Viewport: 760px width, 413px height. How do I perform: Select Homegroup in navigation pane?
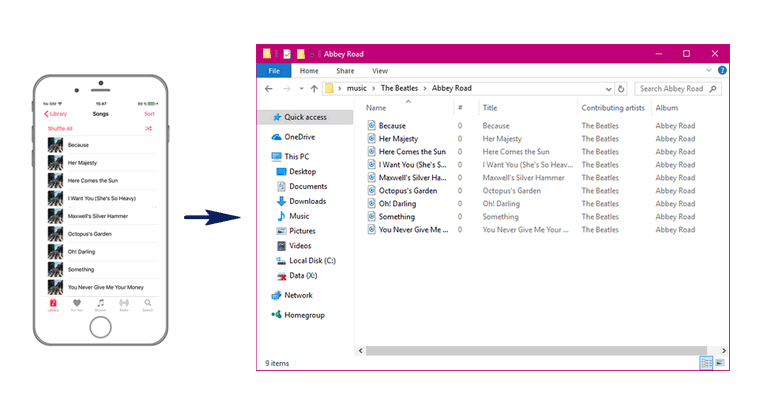[298, 315]
